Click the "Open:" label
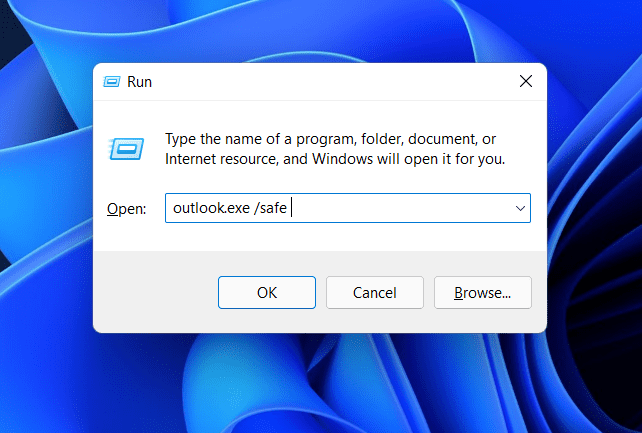This screenshot has height=433, width=642. [126, 208]
